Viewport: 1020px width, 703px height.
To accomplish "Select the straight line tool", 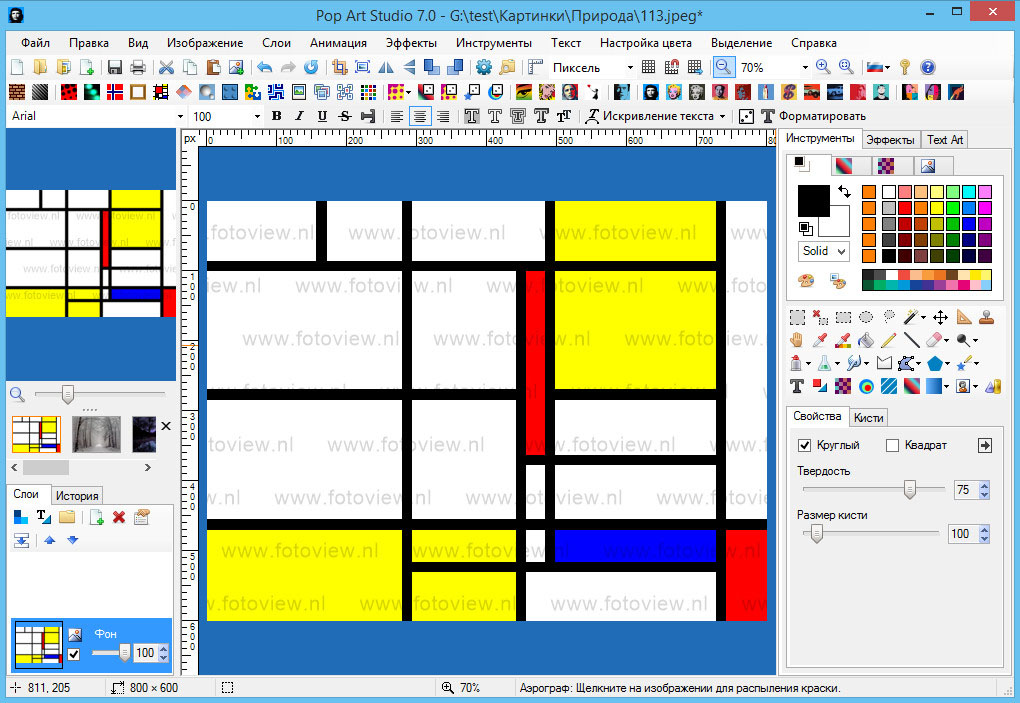I will [911, 340].
